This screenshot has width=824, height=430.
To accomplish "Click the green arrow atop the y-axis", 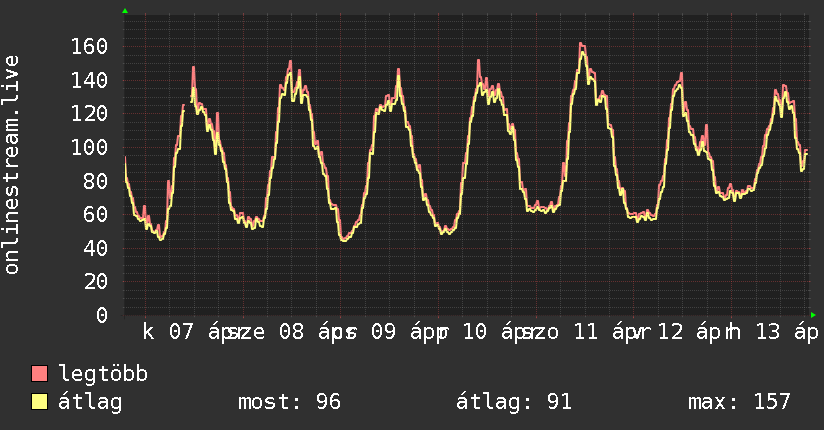I will click(124, 10).
